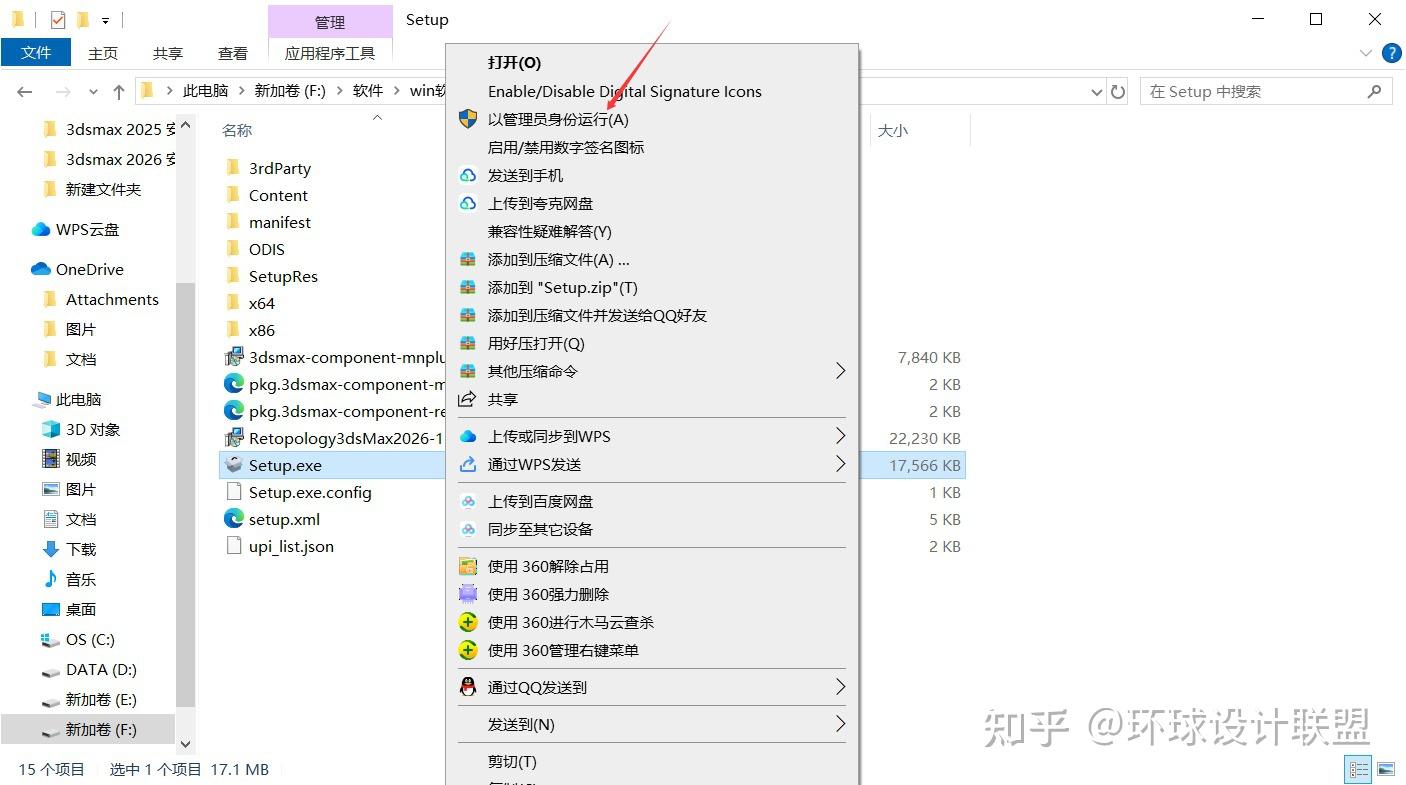Switch to the 查看 ribbon tab
The width and height of the screenshot is (1406, 785).
point(233,53)
